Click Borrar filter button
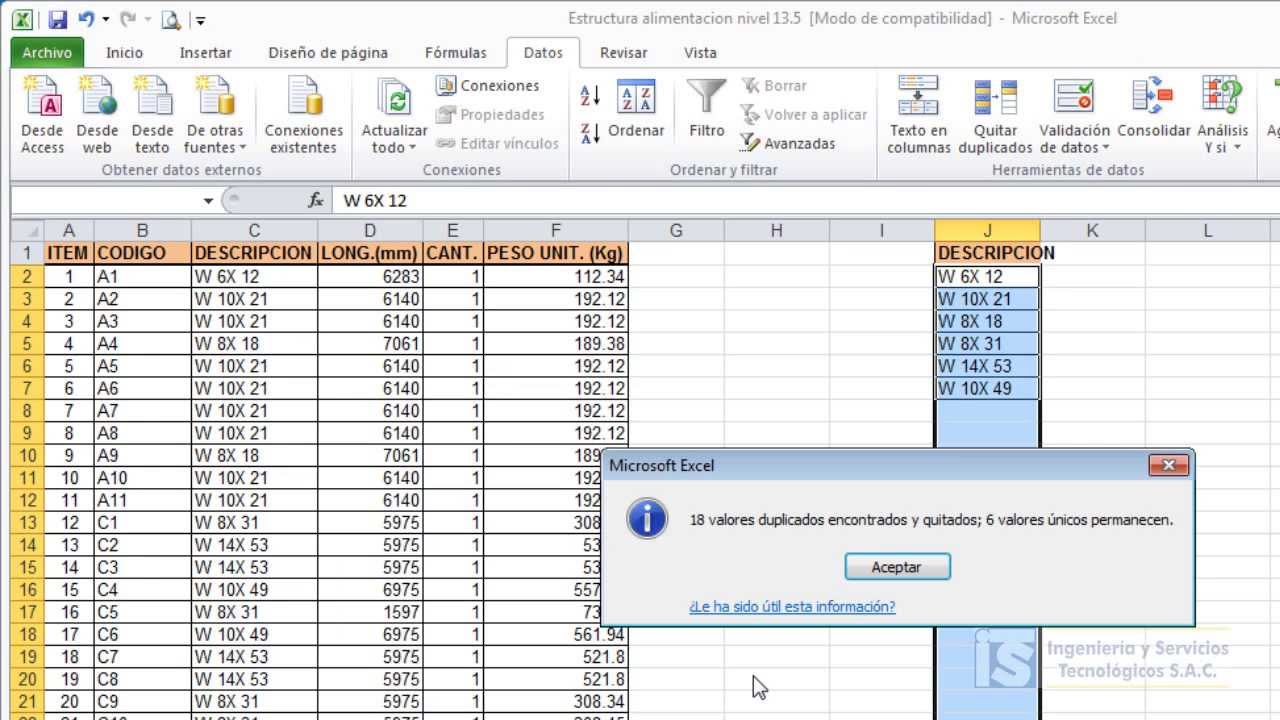 (x=774, y=86)
